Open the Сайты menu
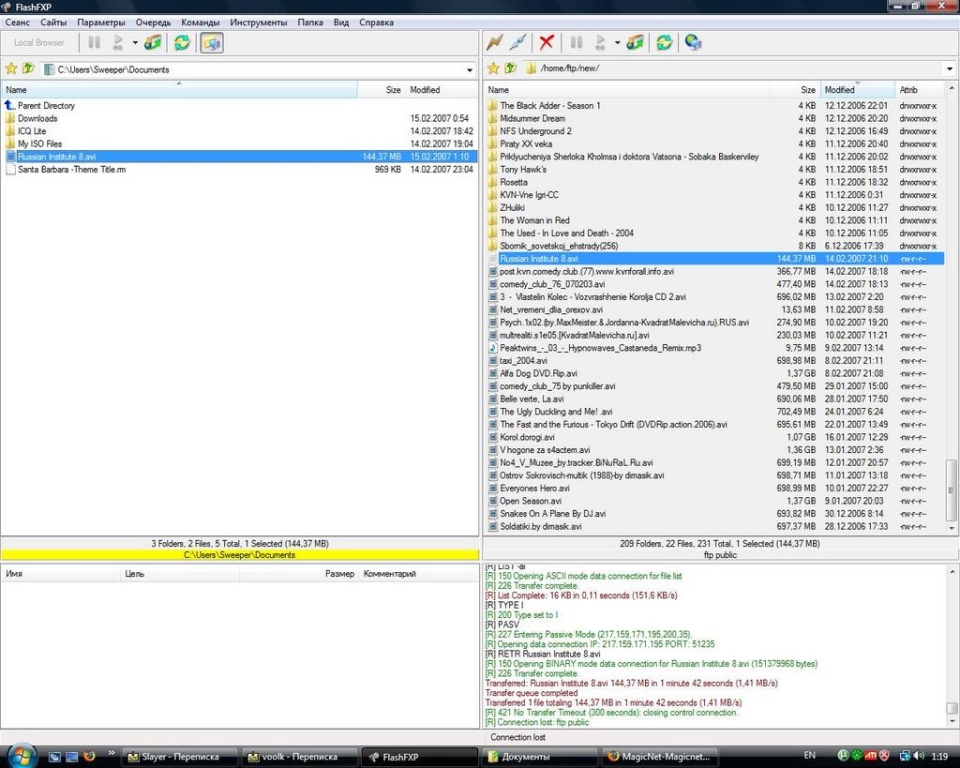The image size is (960, 768). coord(53,22)
